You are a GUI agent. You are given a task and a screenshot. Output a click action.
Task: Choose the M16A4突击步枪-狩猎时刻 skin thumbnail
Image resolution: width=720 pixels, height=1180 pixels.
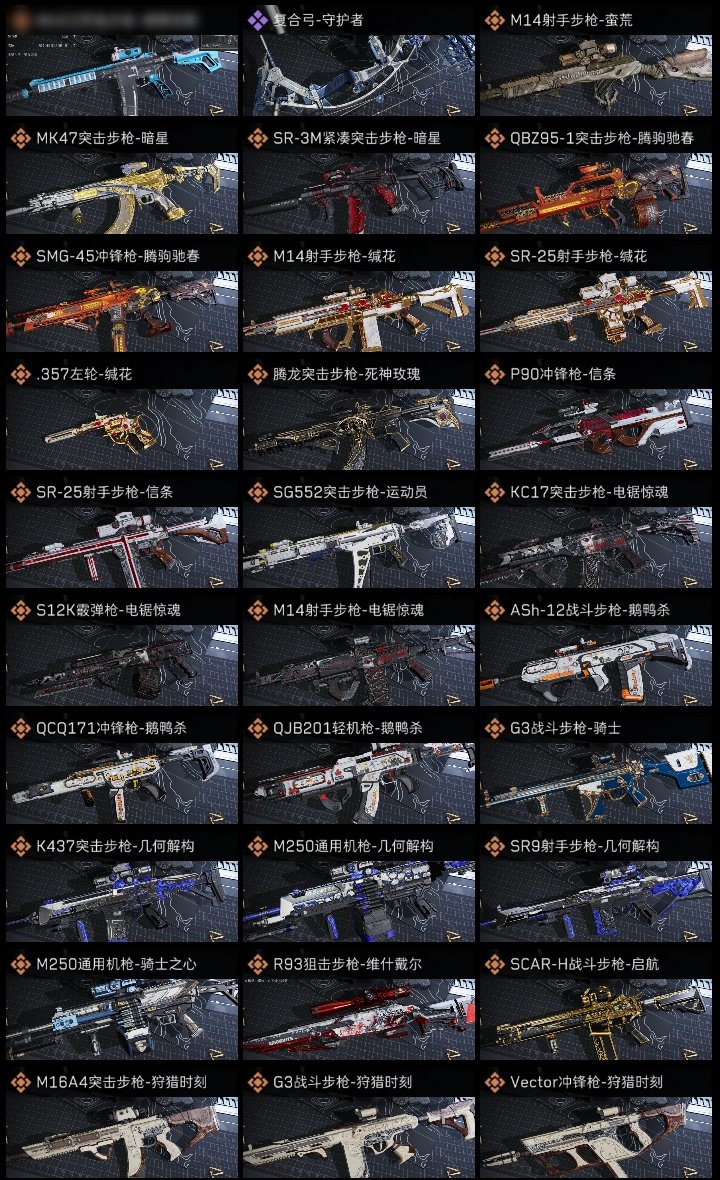pos(122,1137)
